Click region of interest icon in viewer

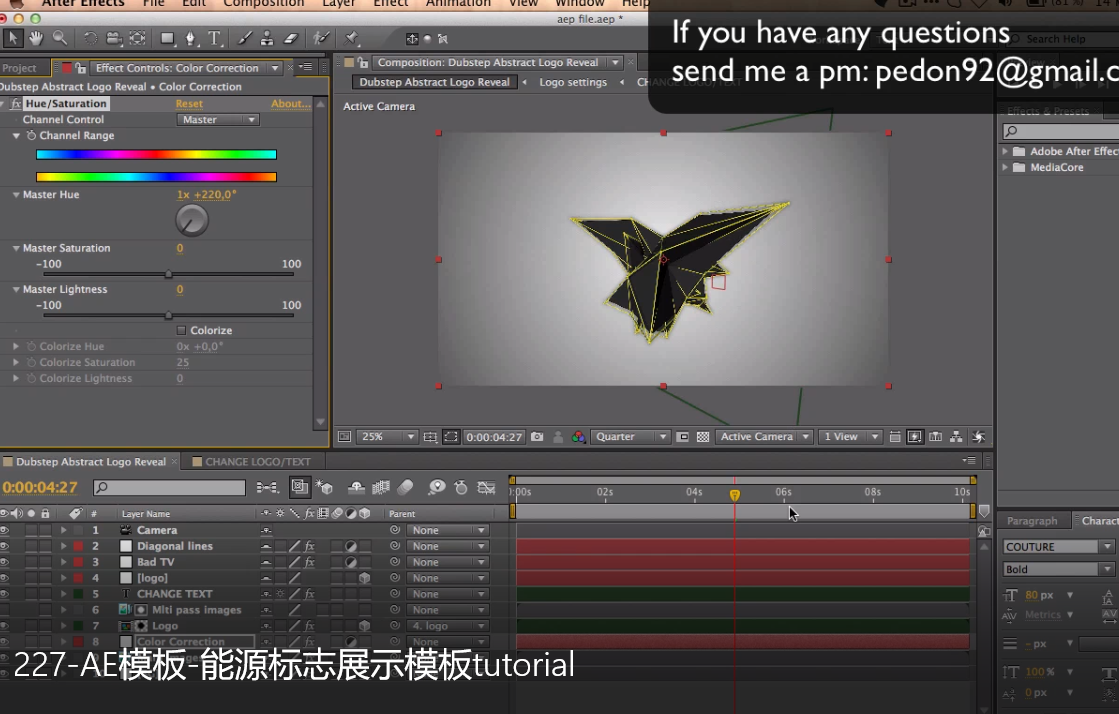point(683,436)
